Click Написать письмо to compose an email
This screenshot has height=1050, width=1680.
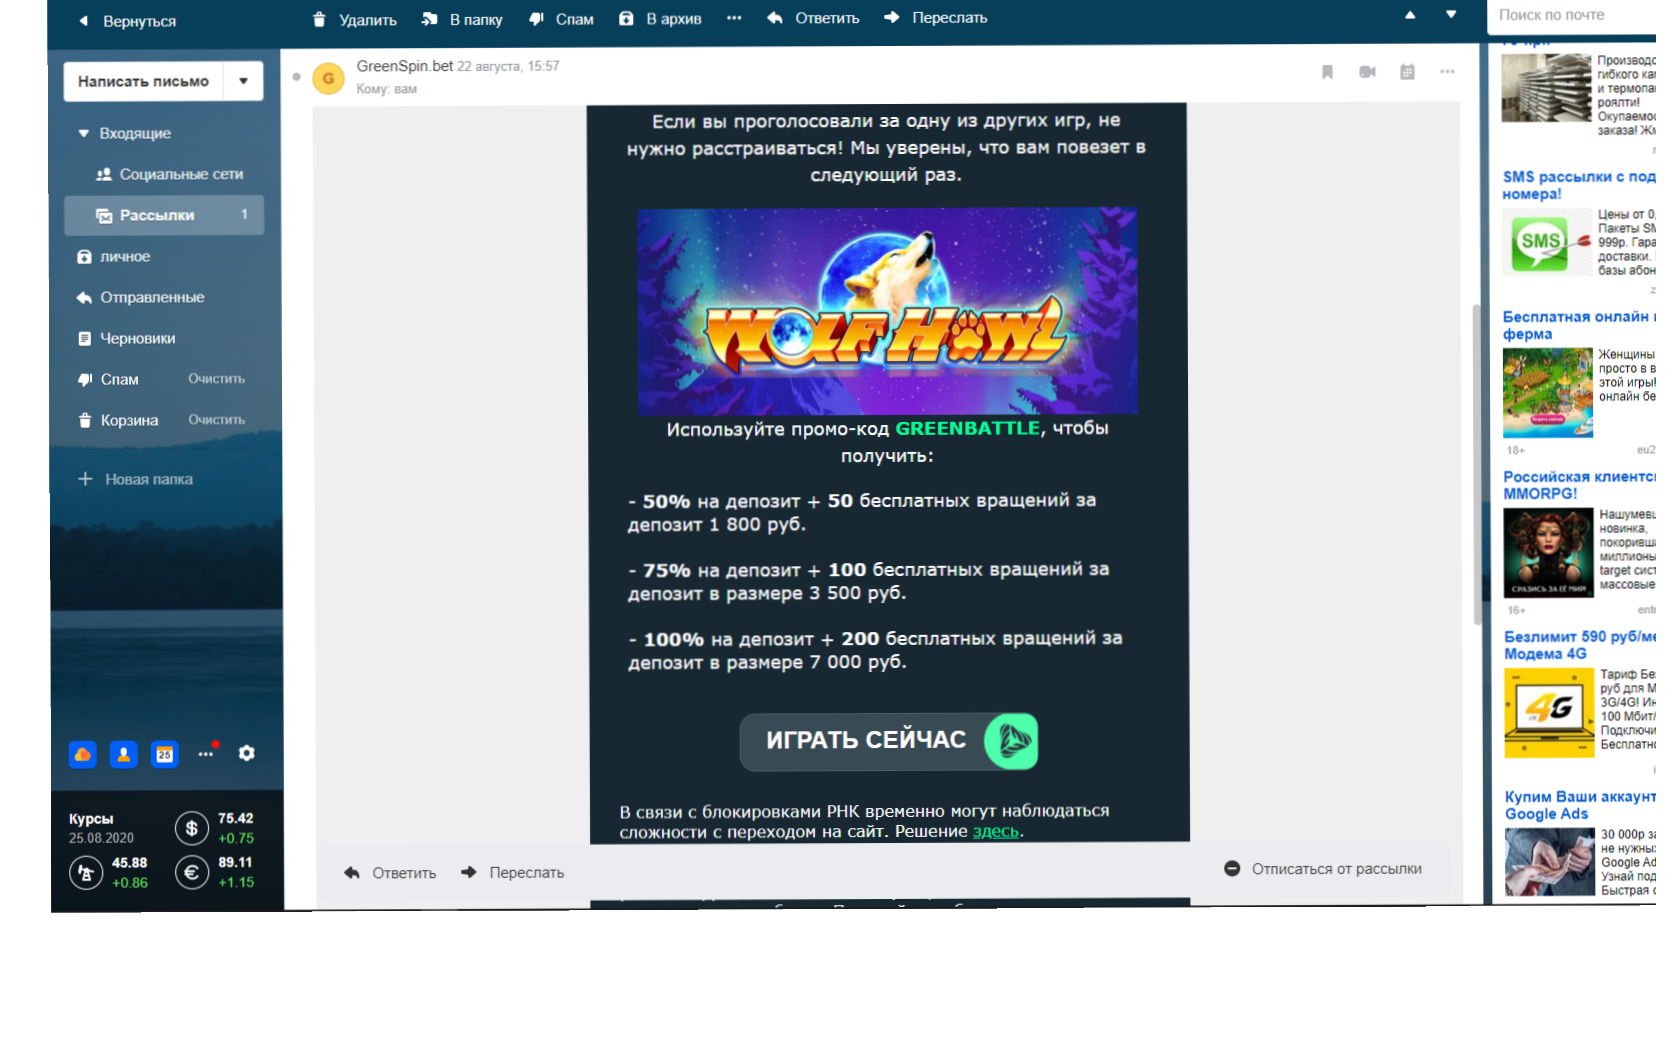pos(144,81)
